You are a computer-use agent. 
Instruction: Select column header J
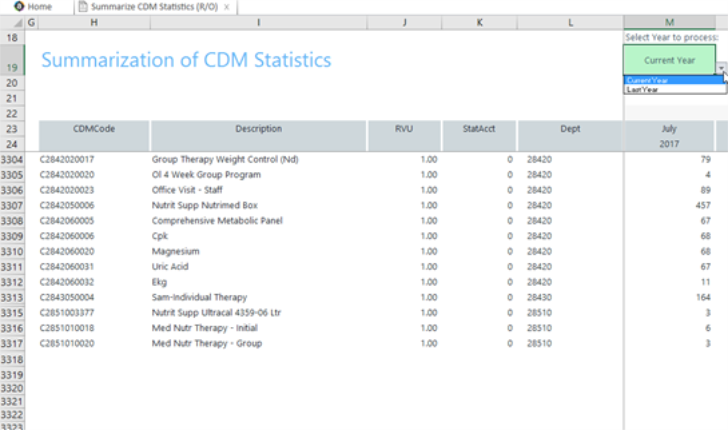(403, 22)
